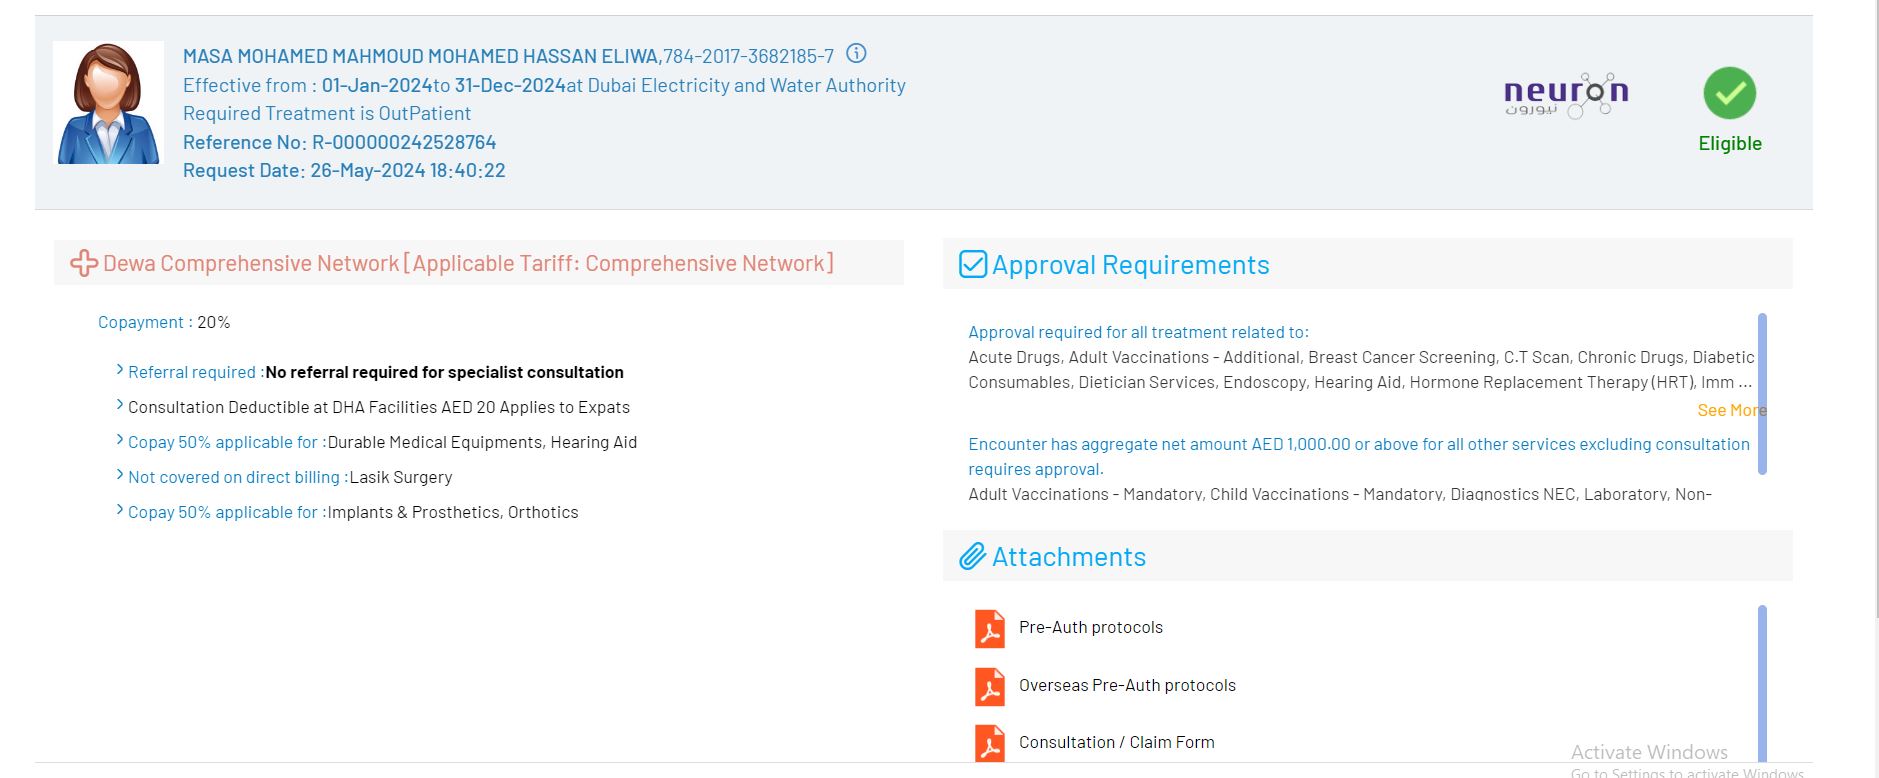Click the Approval Requirements checkbox icon
Viewport: 1879px width, 778px height.
[972, 264]
